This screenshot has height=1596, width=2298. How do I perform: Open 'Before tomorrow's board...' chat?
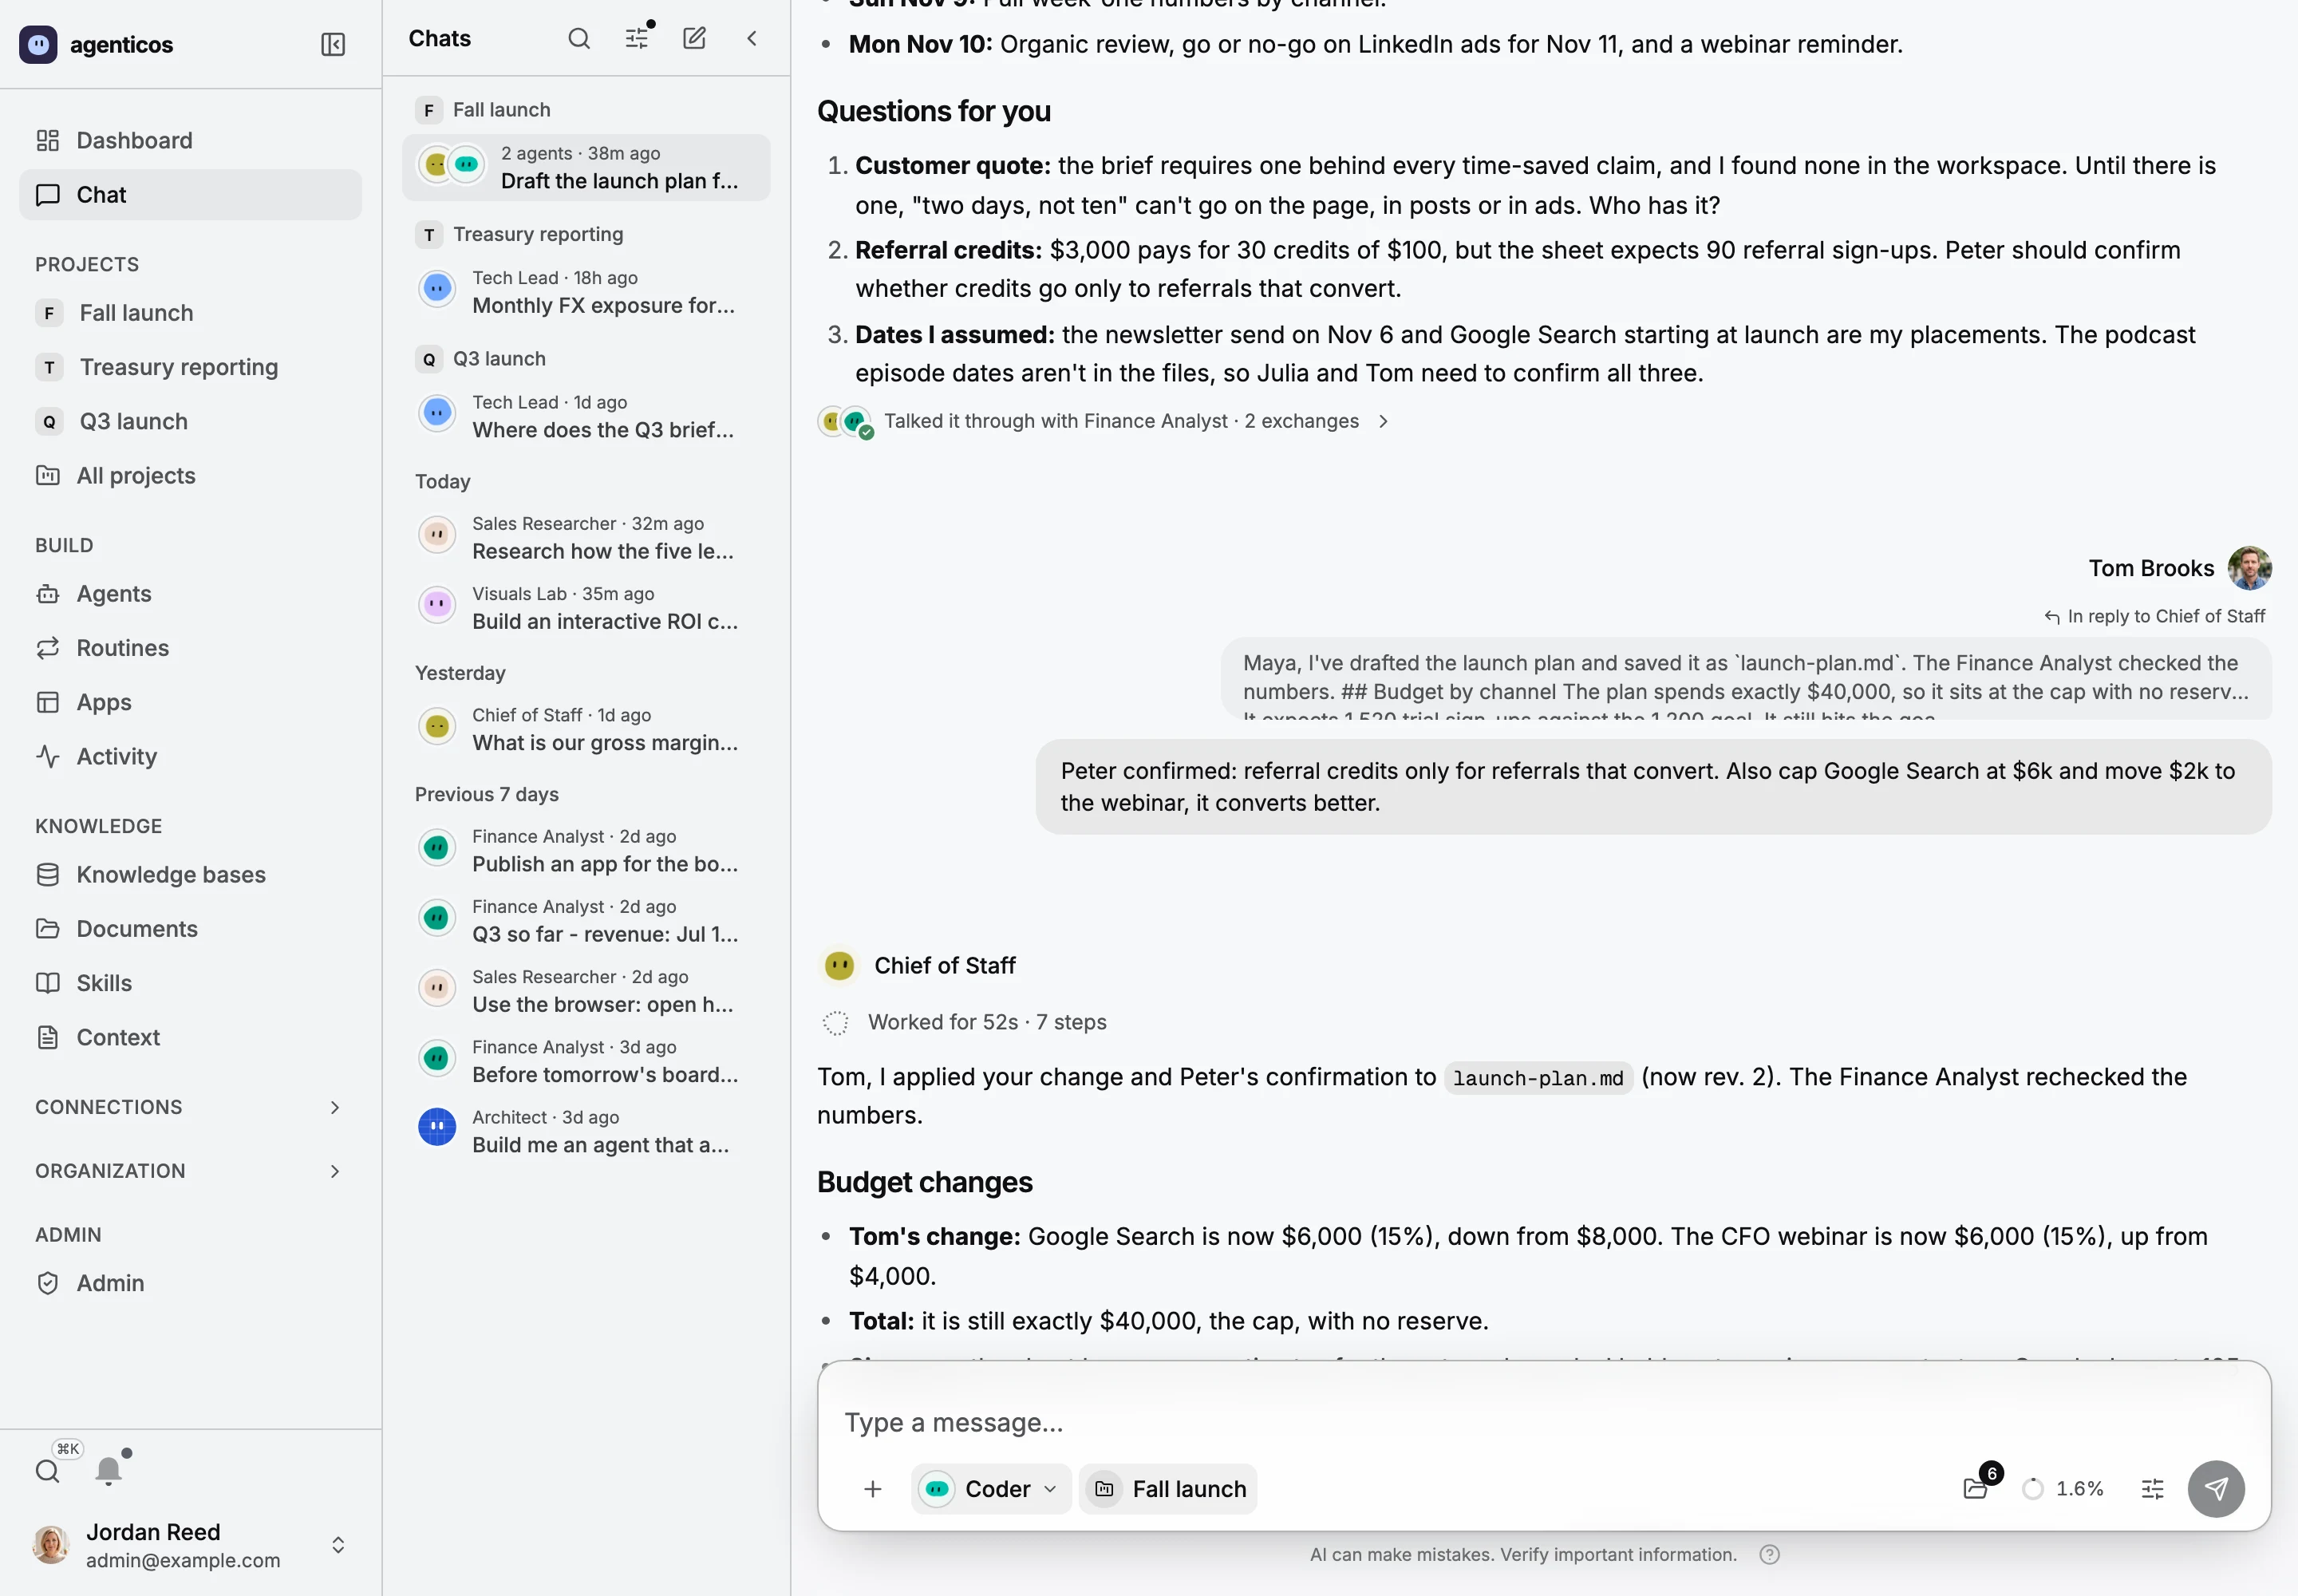[x=586, y=1061]
